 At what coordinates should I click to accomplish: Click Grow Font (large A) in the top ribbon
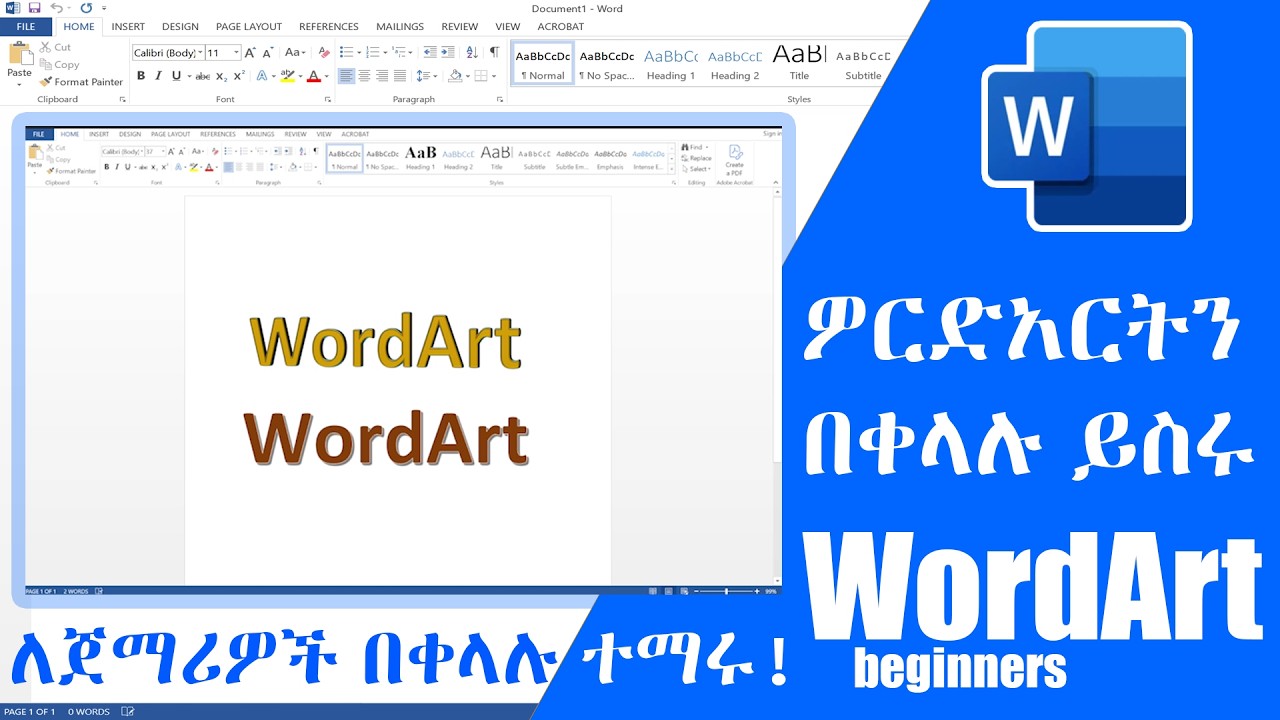[x=250, y=52]
